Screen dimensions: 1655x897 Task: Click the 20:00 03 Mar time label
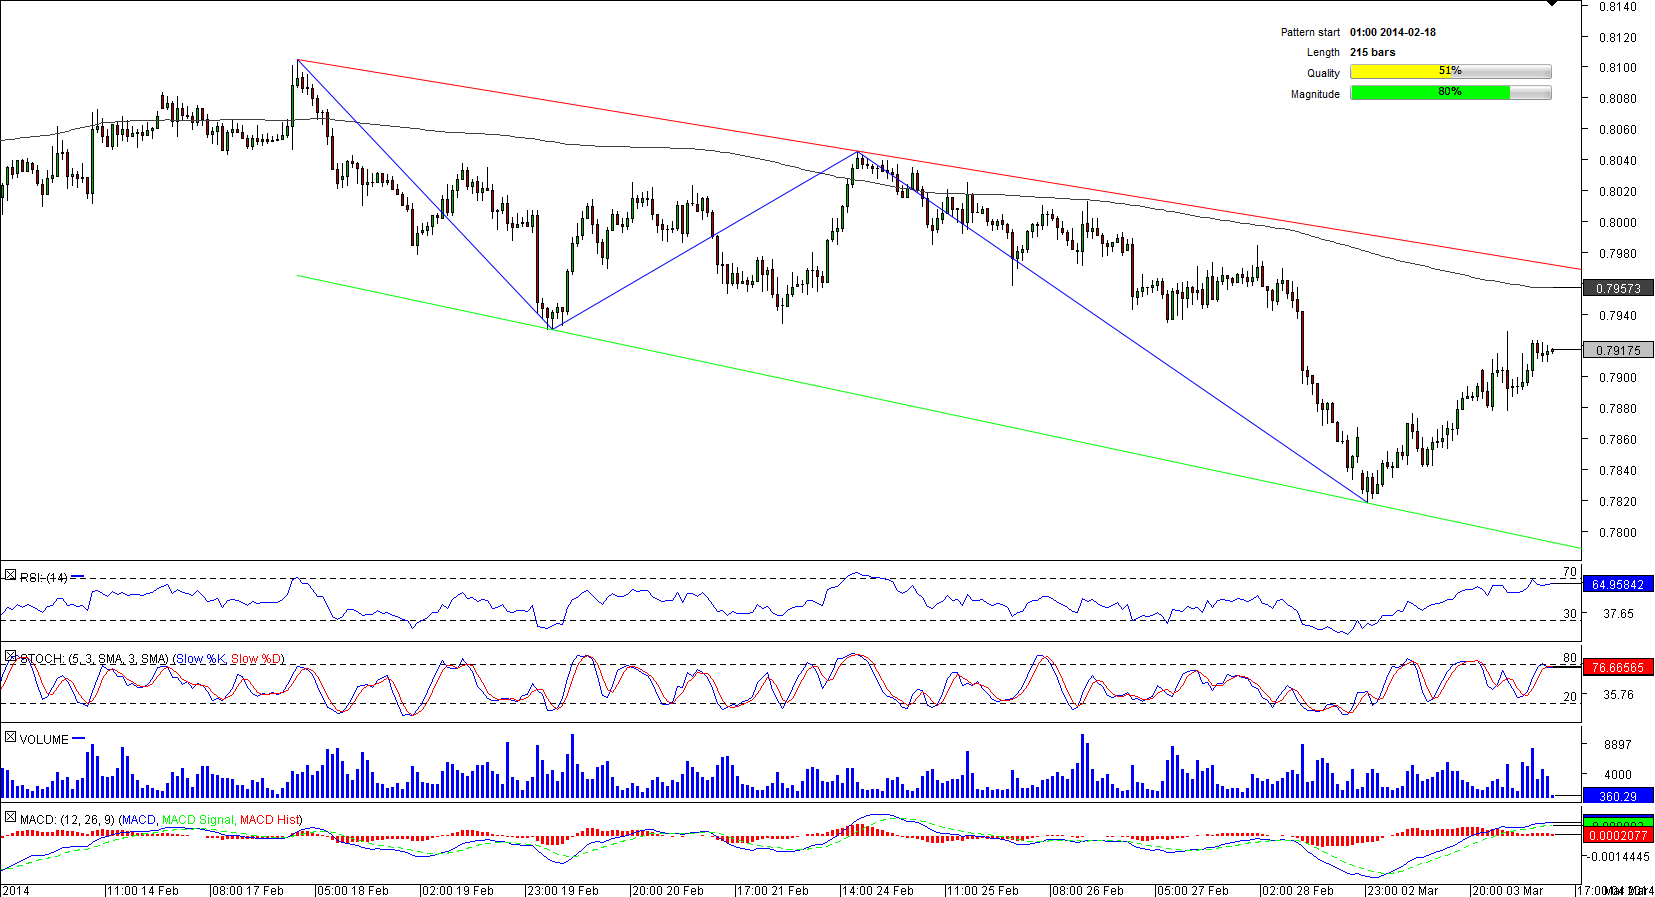(1508, 890)
